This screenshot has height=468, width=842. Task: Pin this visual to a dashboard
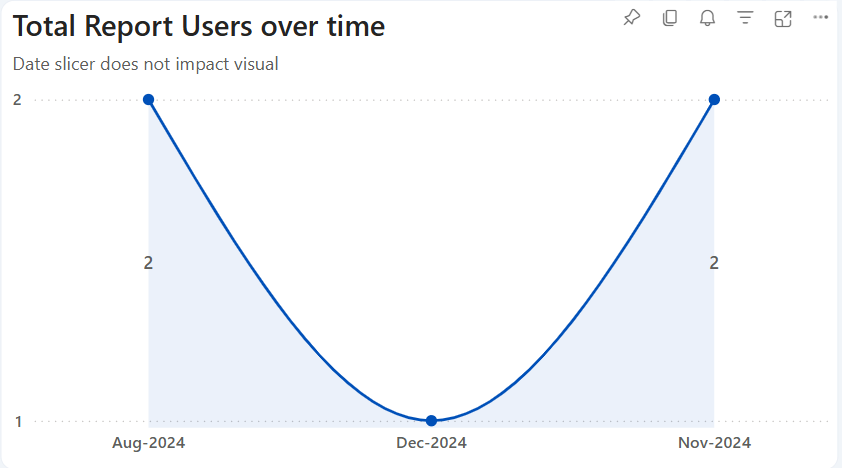click(631, 18)
